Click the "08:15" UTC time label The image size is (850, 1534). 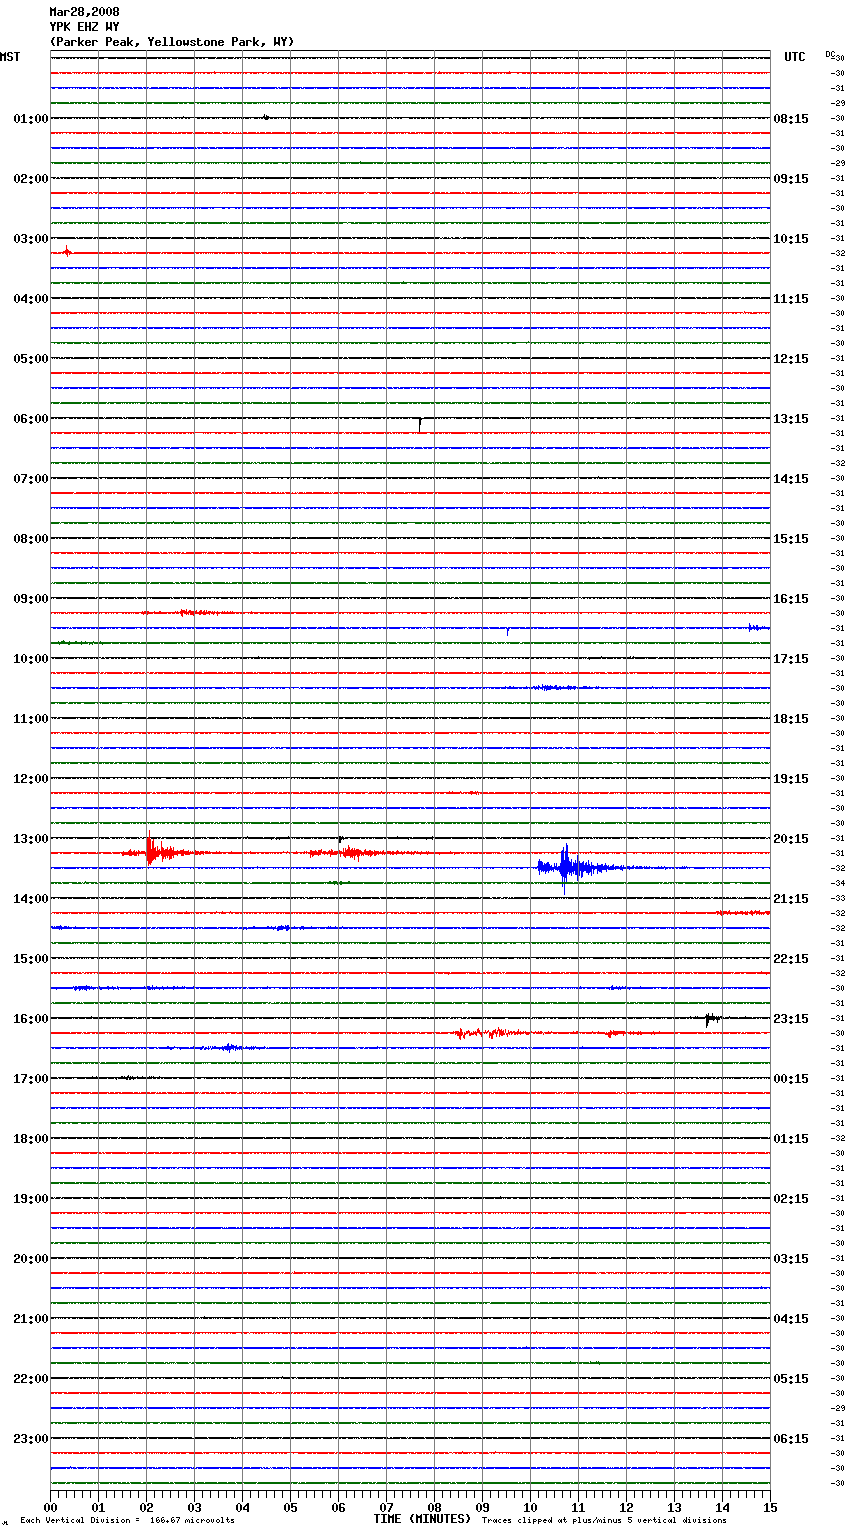pyautogui.click(x=791, y=119)
